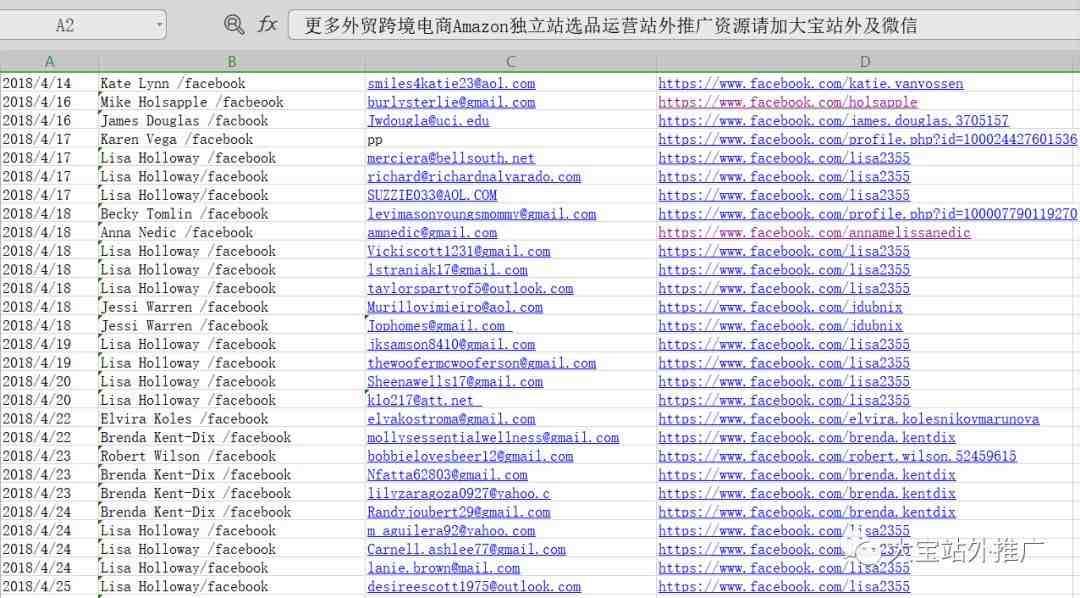Select the cell 'Anna Nedic /facebook'
The width and height of the screenshot is (1080, 598).
tap(231, 232)
